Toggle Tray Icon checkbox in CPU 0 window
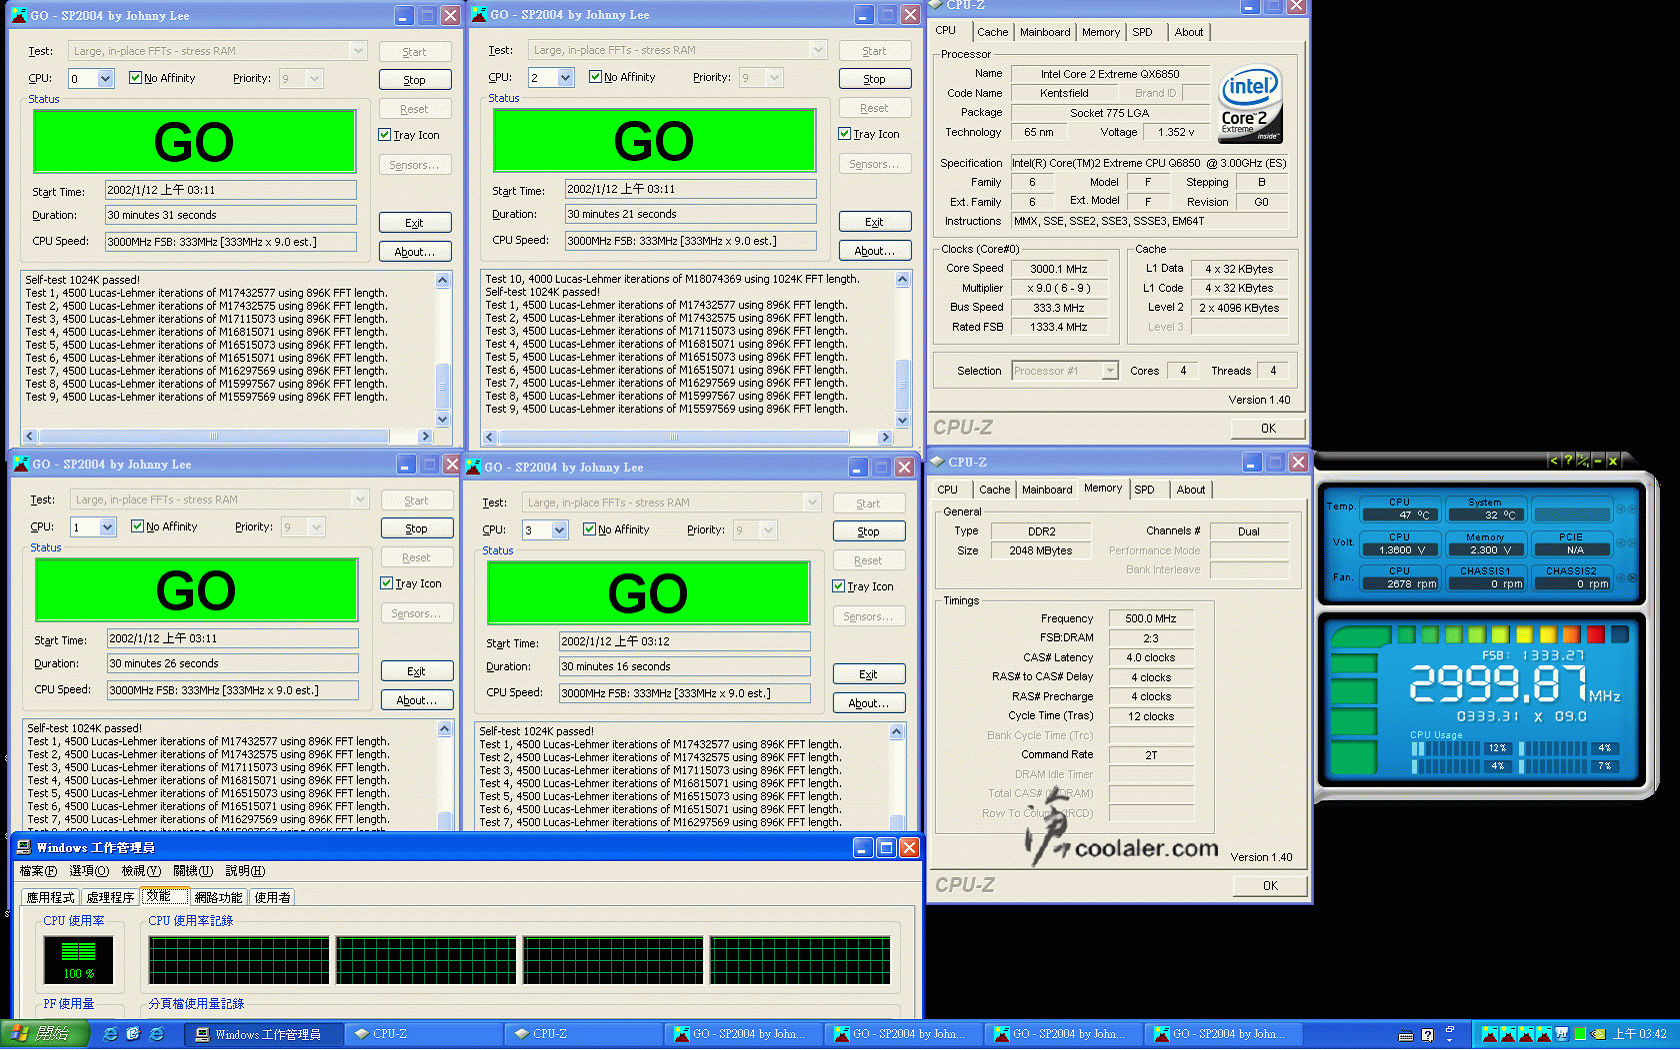 click(x=385, y=135)
